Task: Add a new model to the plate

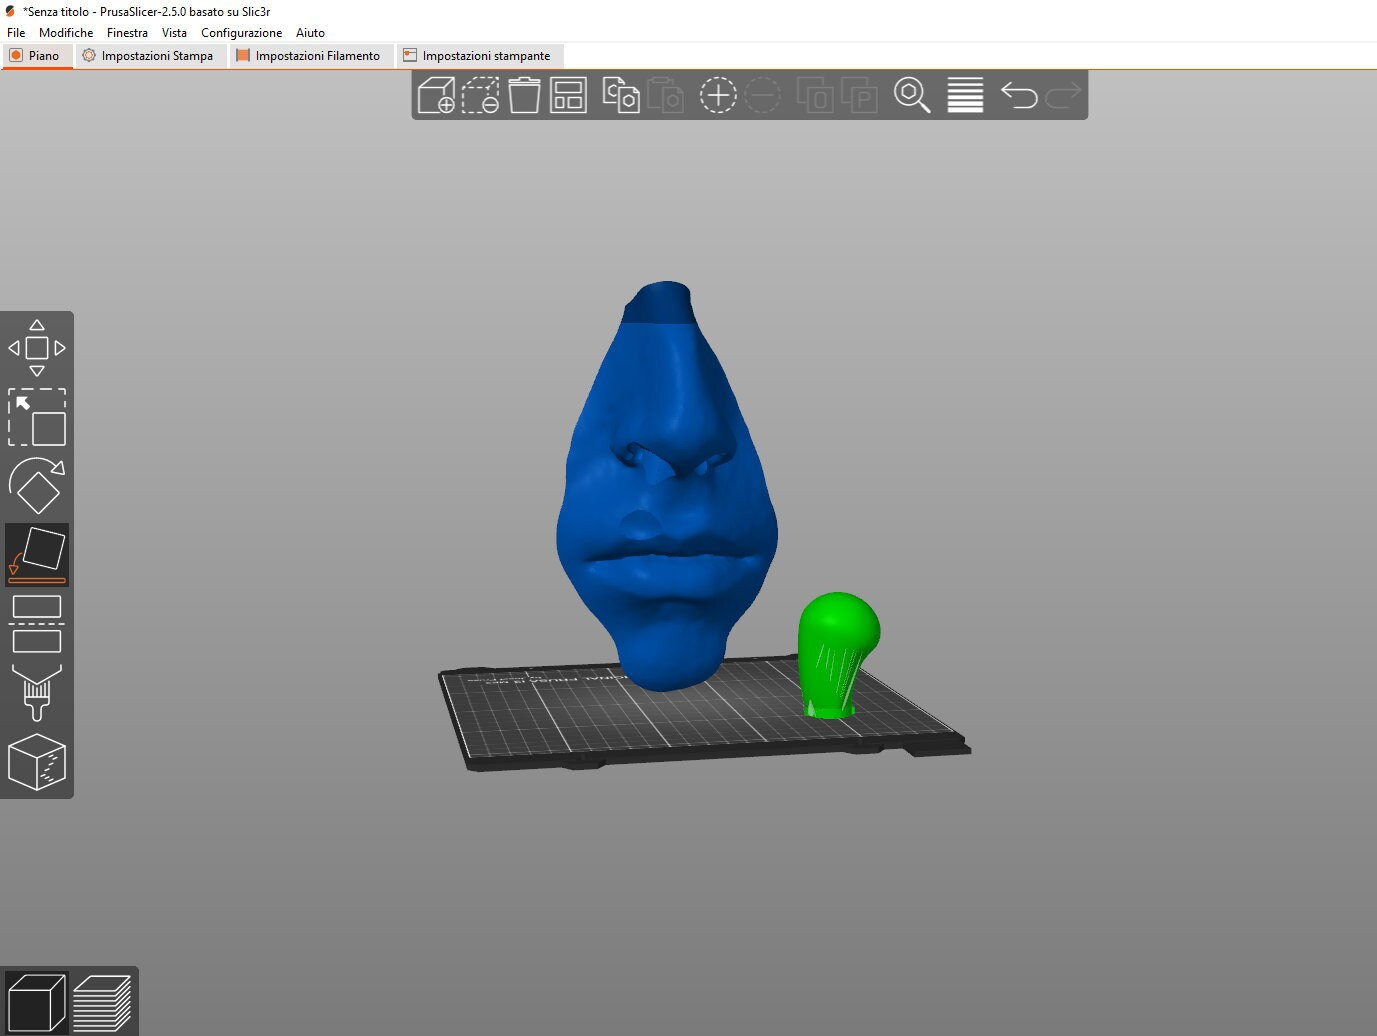Action: (x=435, y=95)
